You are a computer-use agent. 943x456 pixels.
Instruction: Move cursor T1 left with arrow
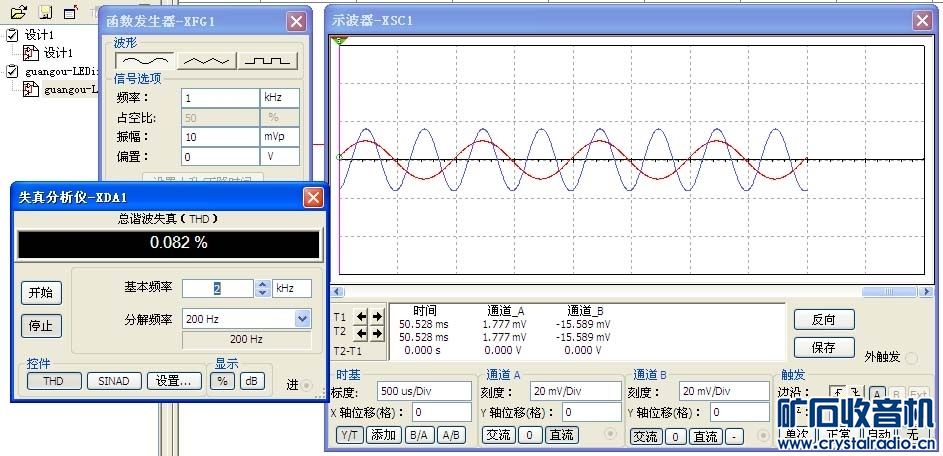pyautogui.click(x=362, y=317)
